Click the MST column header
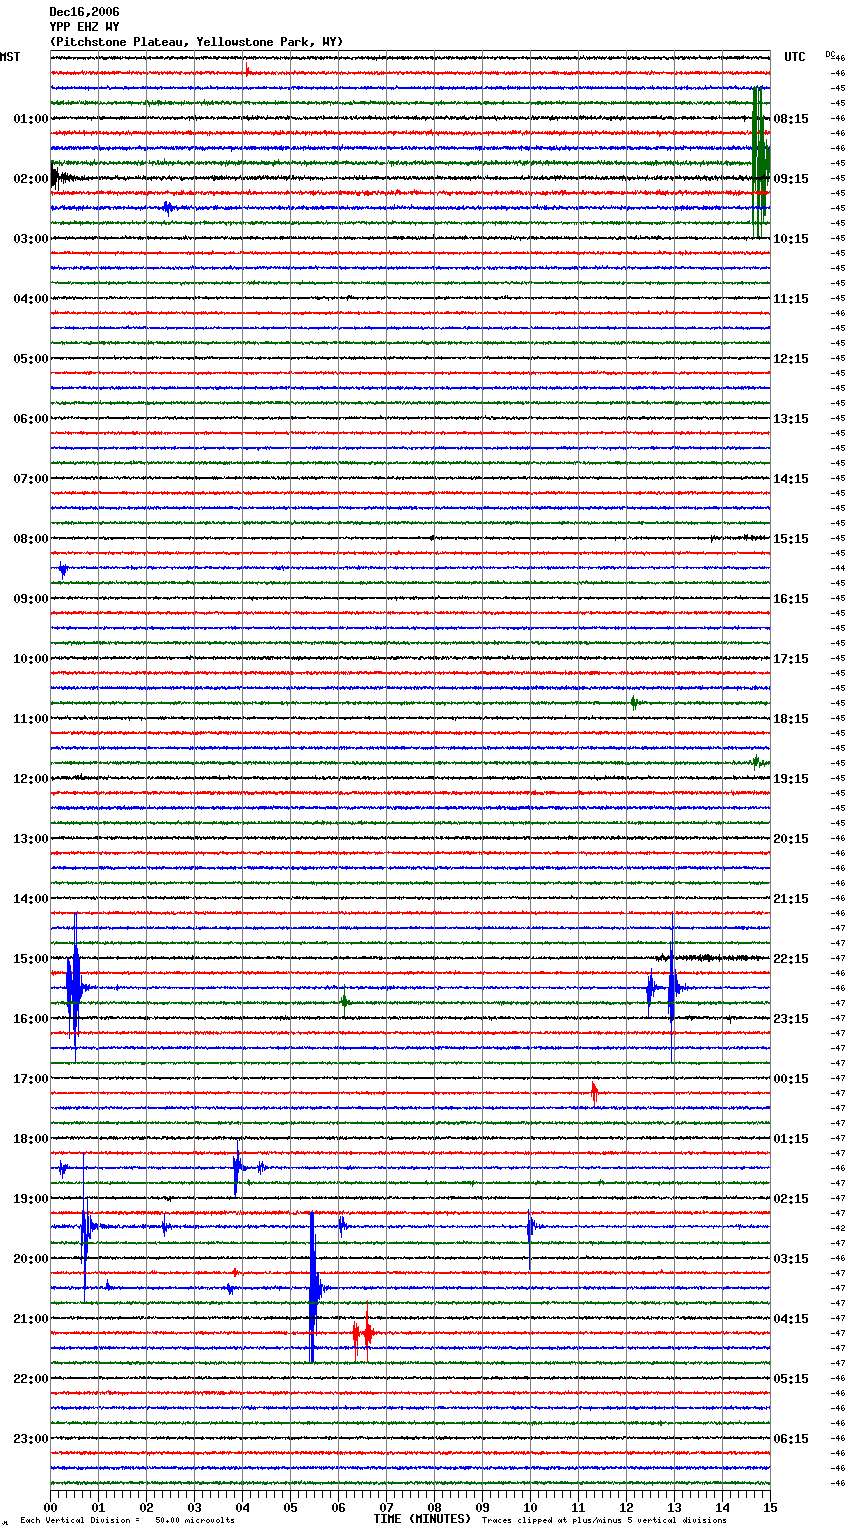The height and width of the screenshot is (1534, 850). point(10,57)
